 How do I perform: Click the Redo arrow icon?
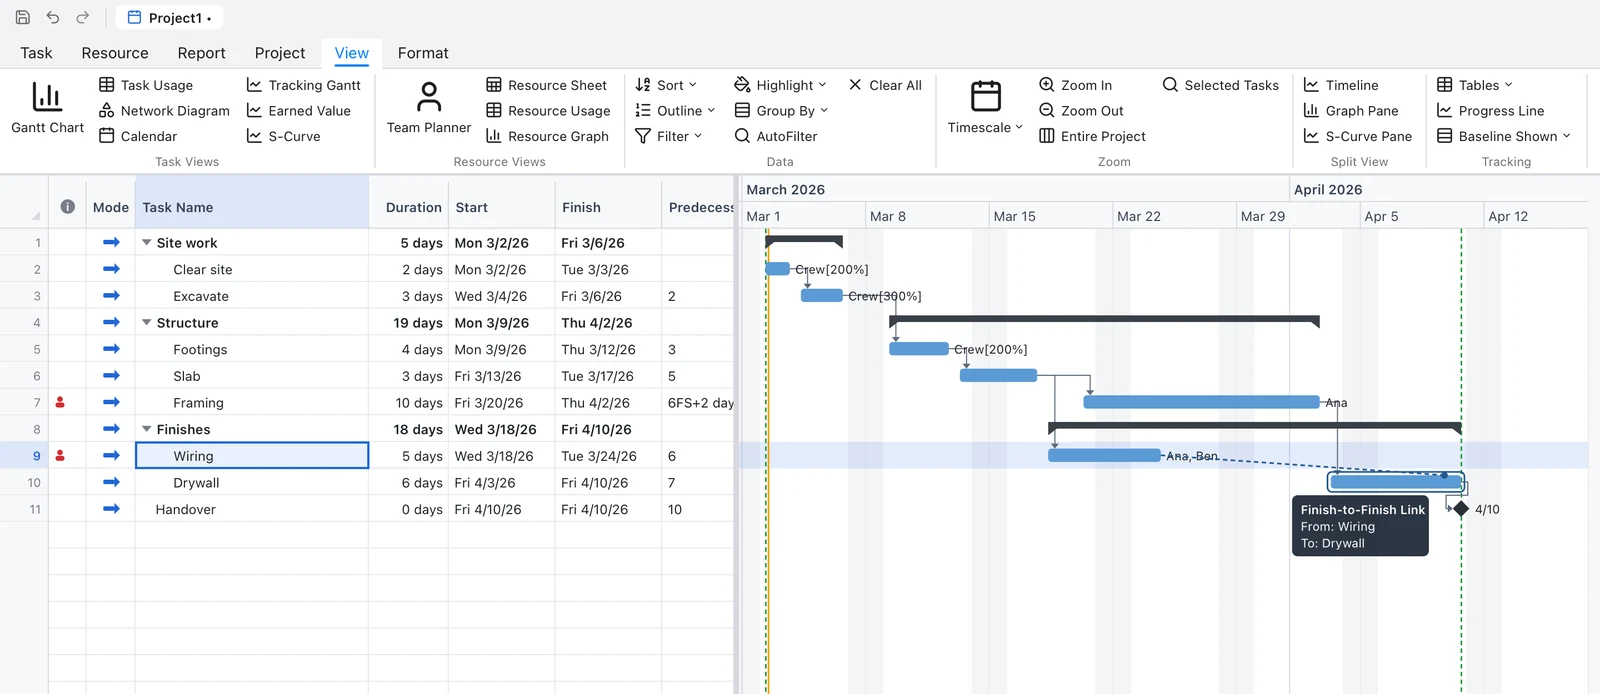[x=83, y=17]
